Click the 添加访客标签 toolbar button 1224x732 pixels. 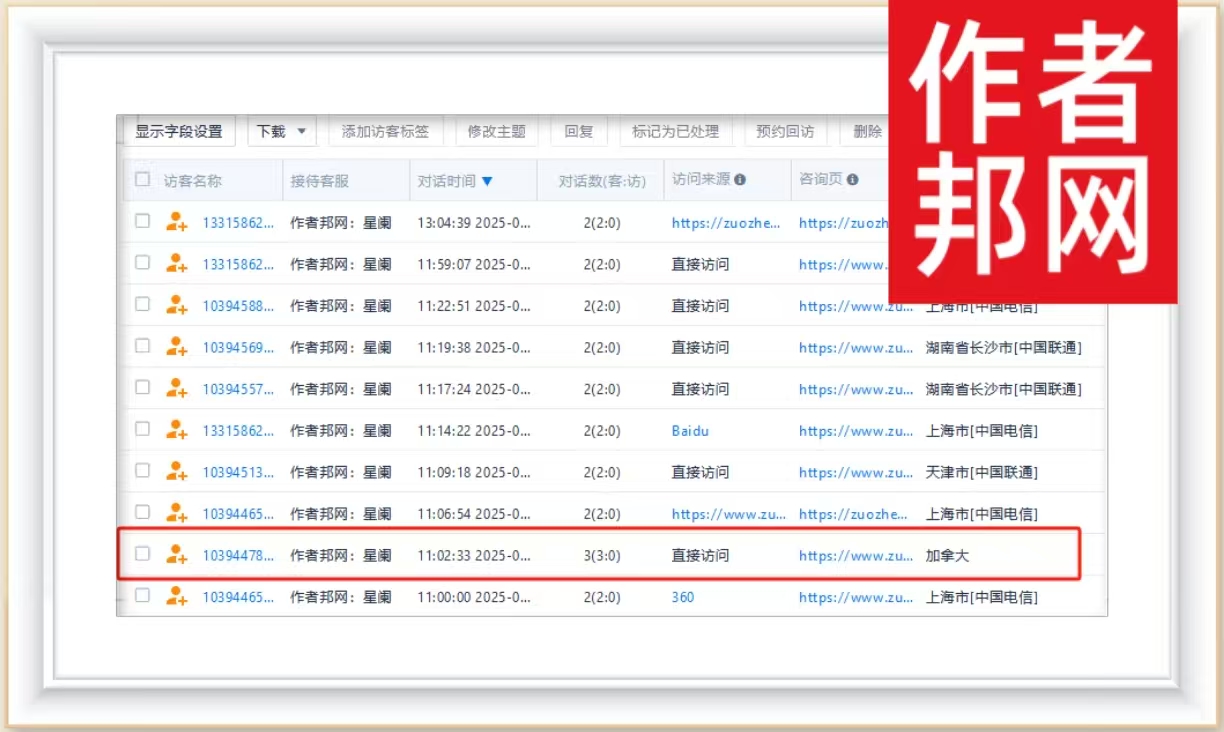tap(385, 131)
